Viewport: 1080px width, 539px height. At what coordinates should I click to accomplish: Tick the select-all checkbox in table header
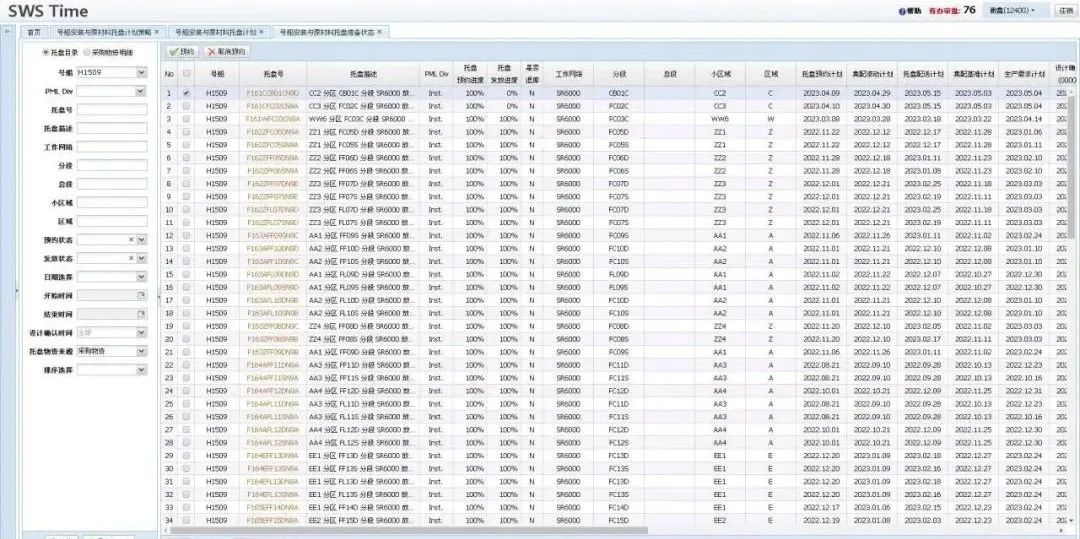click(x=186, y=74)
